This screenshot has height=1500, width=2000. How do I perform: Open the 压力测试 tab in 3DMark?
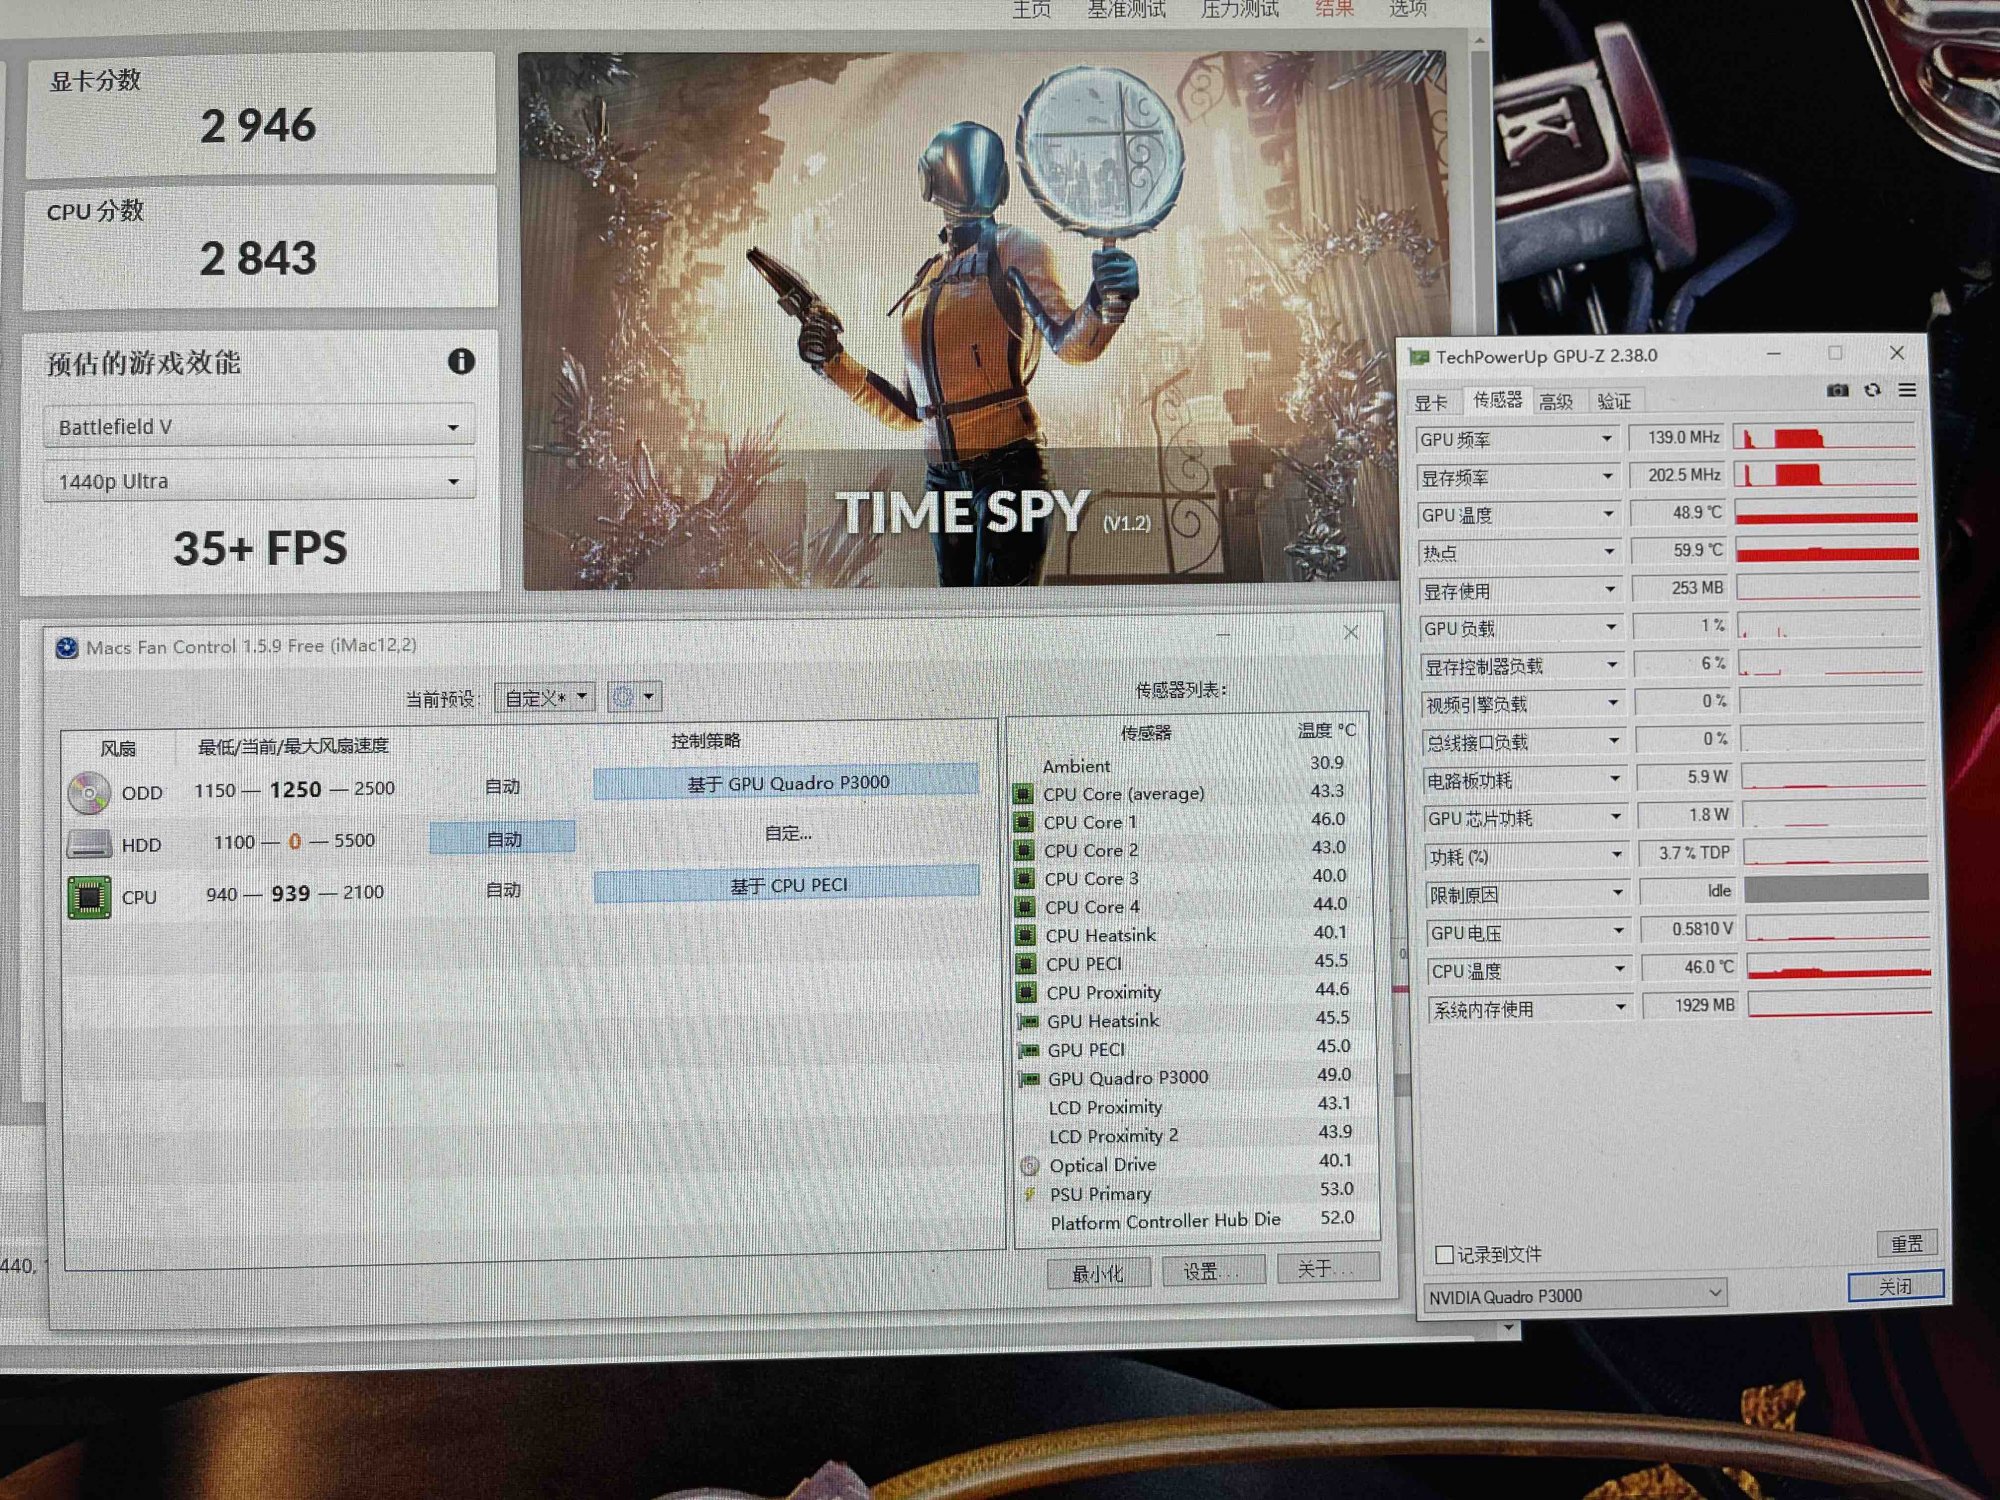click(1239, 10)
